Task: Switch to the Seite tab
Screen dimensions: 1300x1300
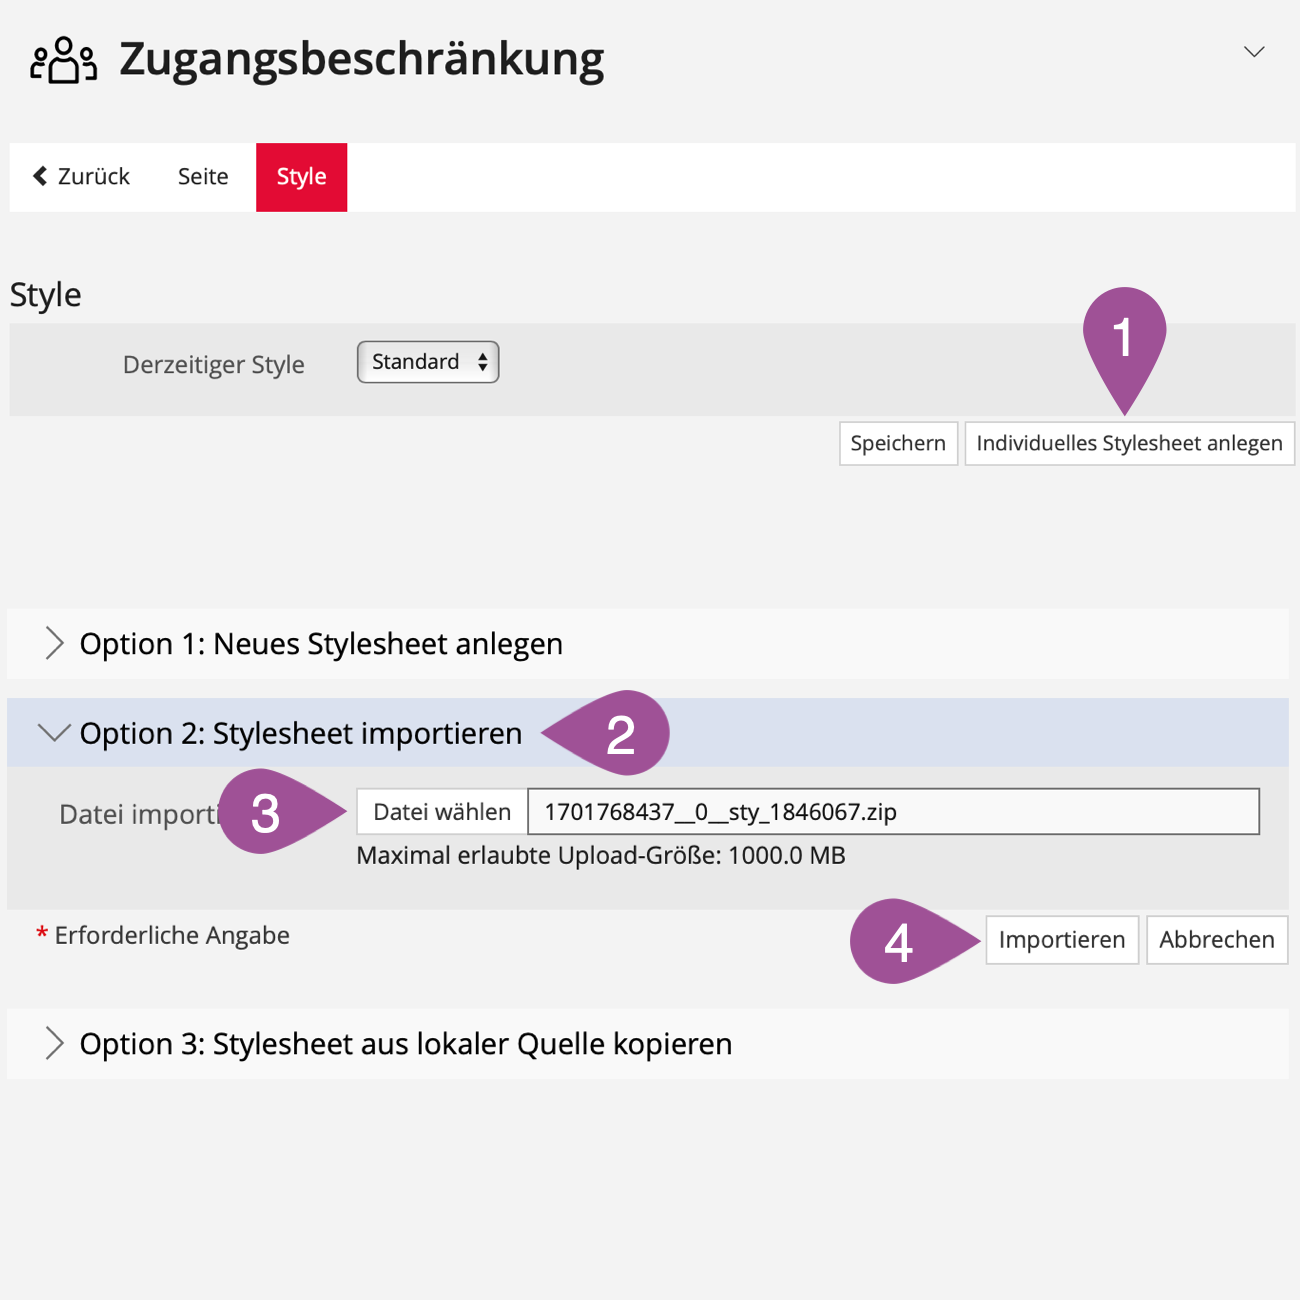Action: tap(203, 177)
